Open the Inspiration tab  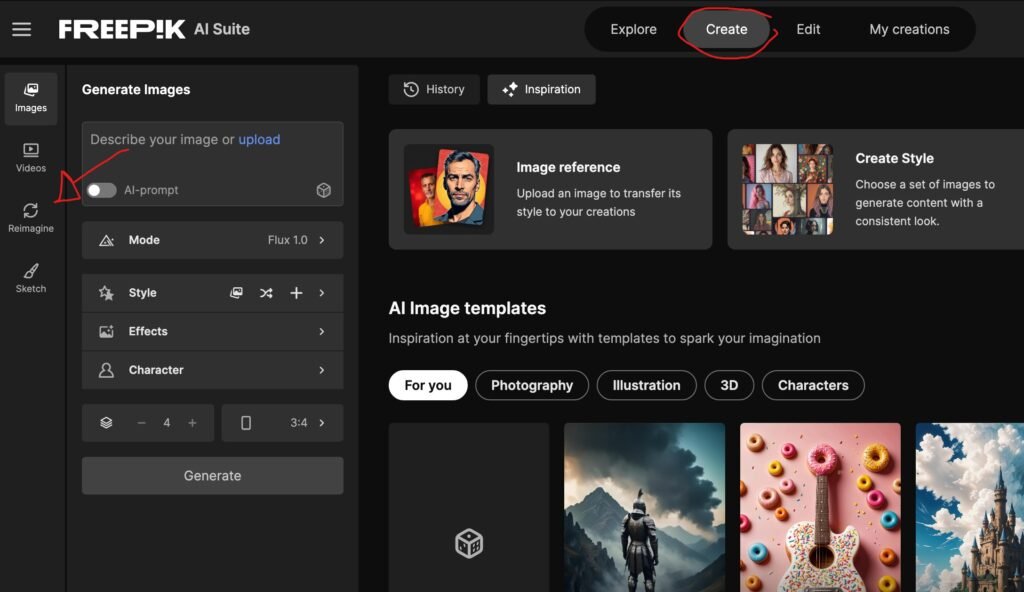pos(541,90)
